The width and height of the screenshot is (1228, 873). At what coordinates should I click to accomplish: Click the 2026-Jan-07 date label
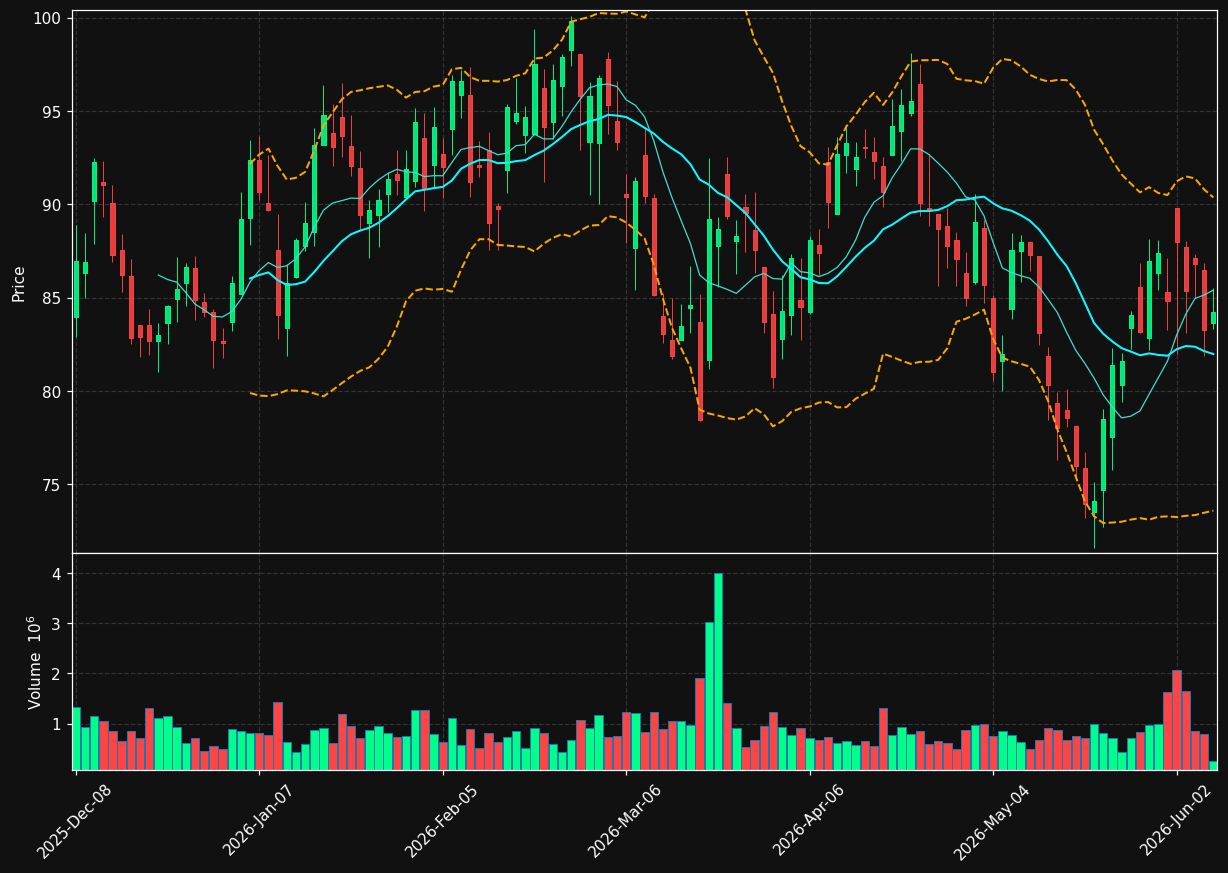click(x=258, y=821)
